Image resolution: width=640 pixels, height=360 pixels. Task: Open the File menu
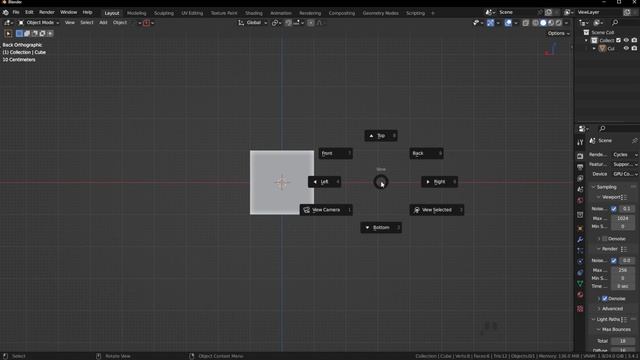click(x=16, y=12)
